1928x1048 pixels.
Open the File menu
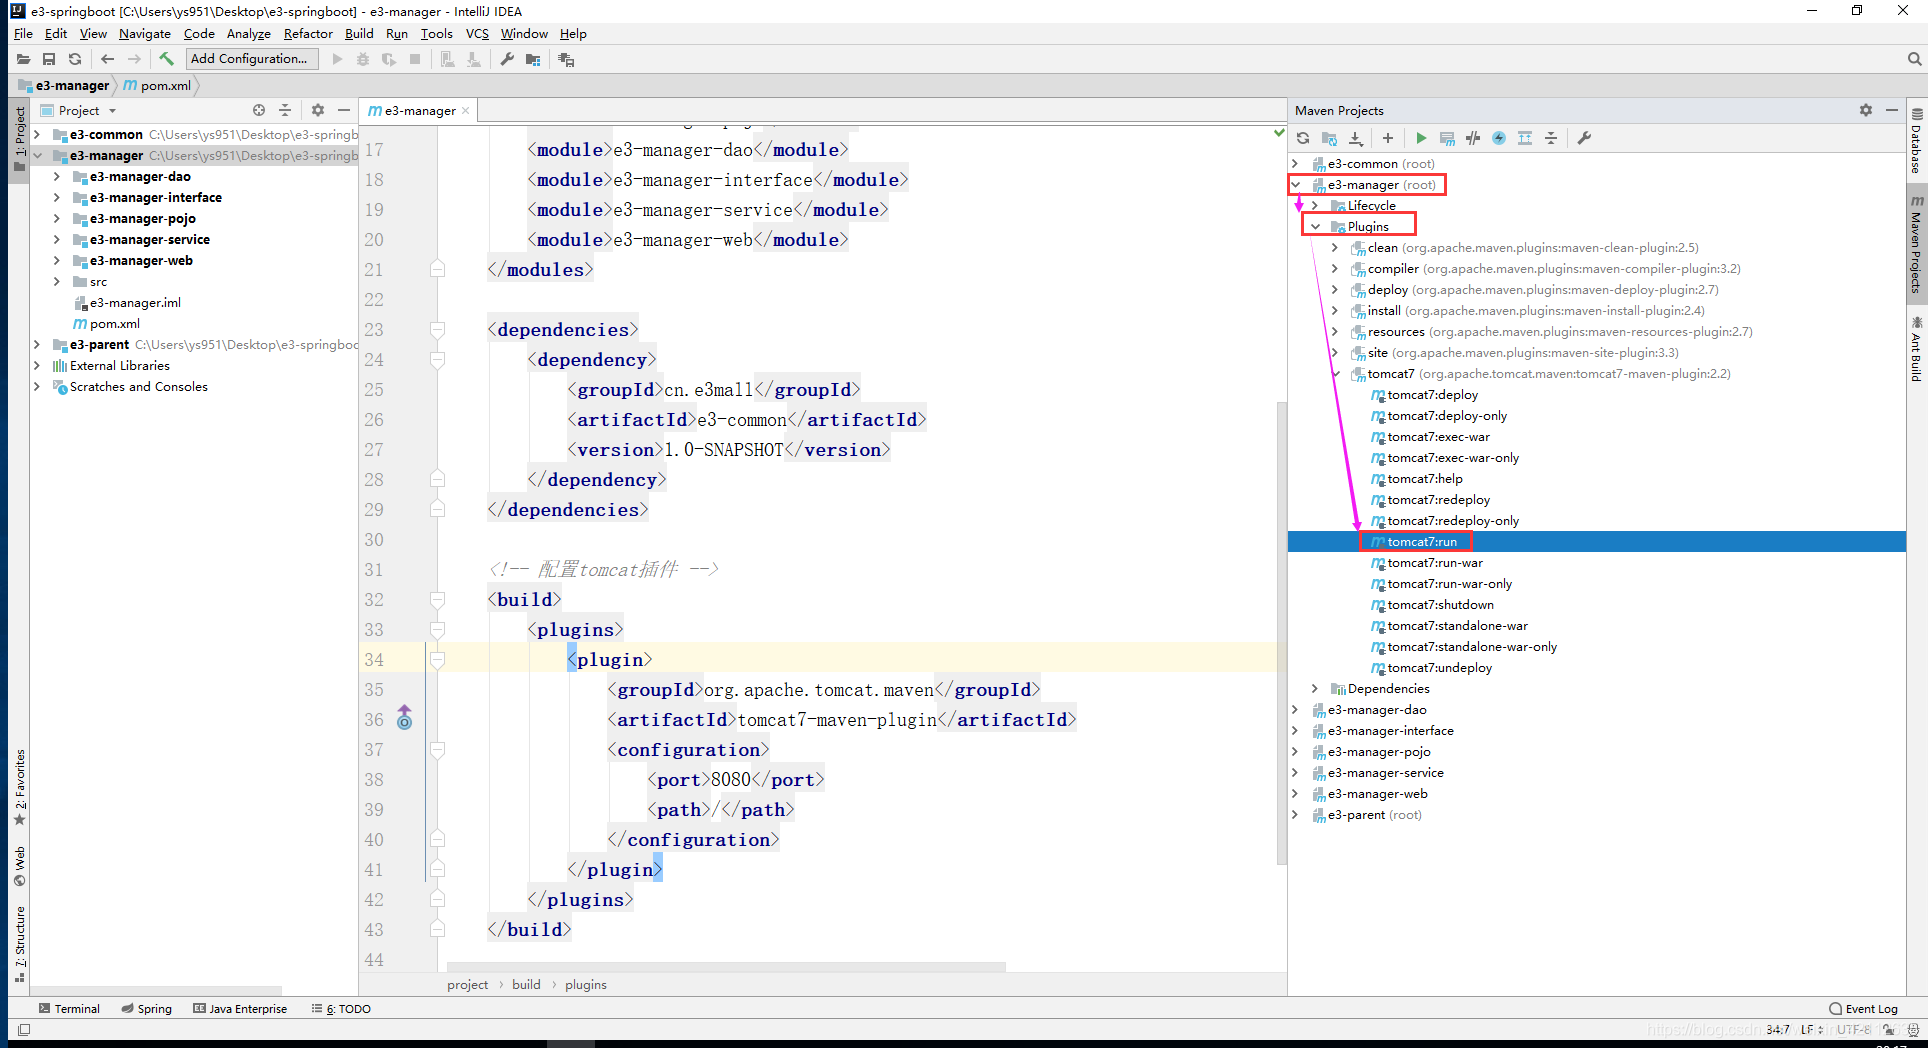tap(23, 33)
